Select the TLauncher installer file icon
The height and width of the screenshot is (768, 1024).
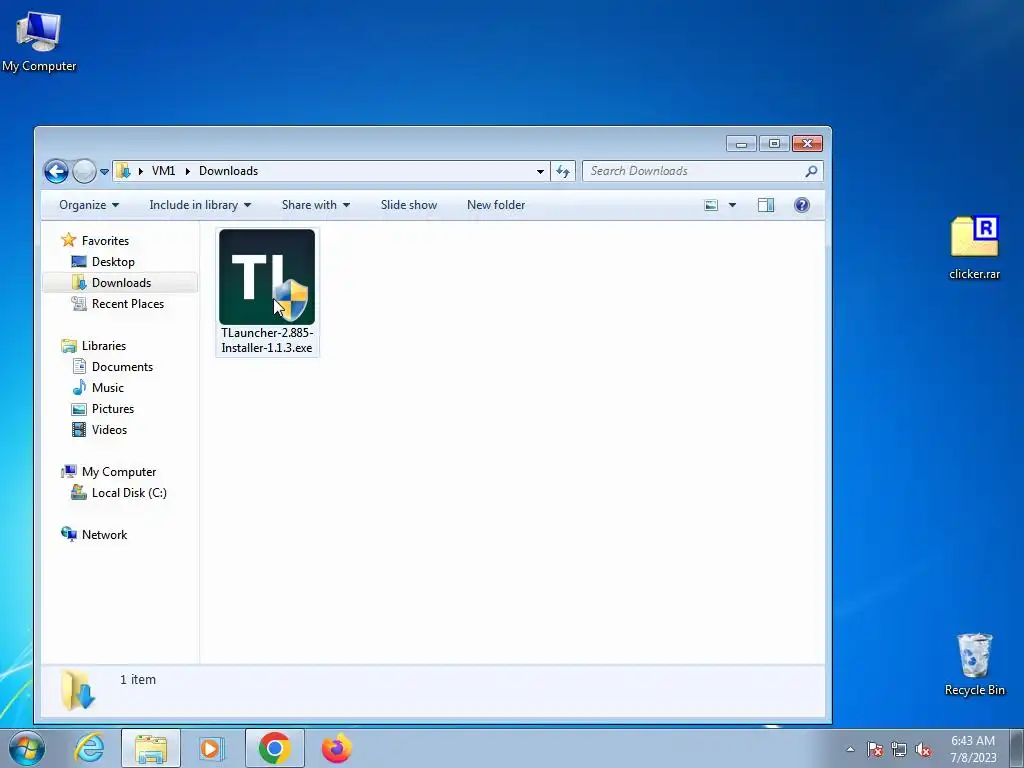[x=266, y=277]
